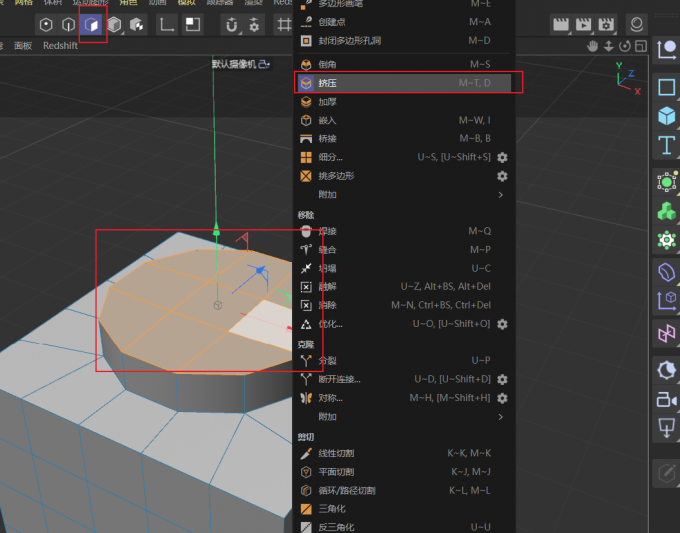Choose 挤压 (Extrude) from context menu
Viewport: 680px width, 533px height.
[x=404, y=83]
